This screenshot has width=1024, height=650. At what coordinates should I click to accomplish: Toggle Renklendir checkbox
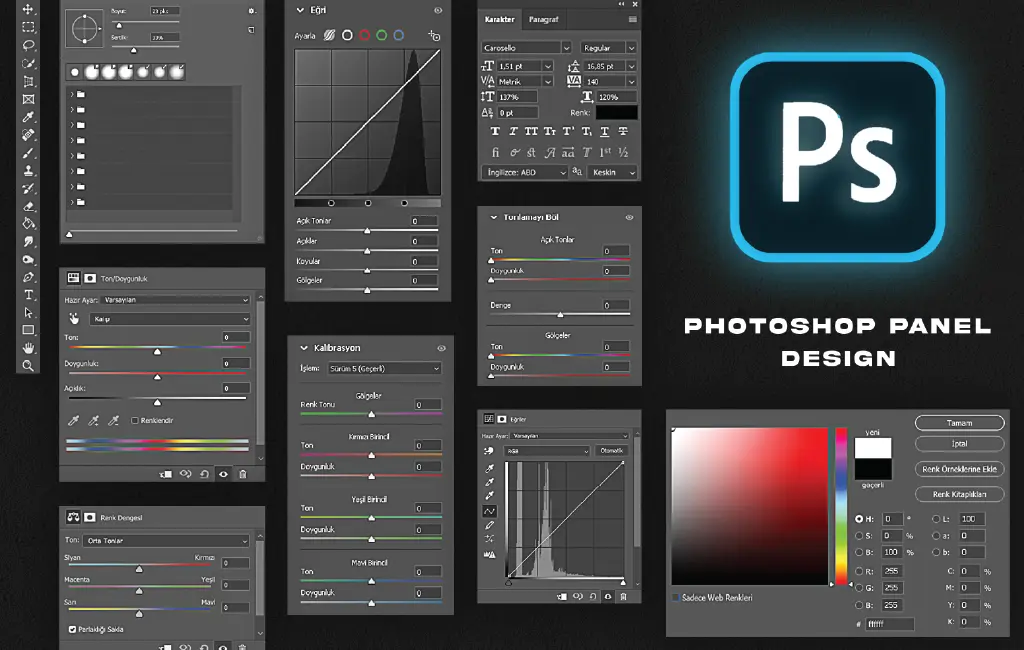coord(135,421)
